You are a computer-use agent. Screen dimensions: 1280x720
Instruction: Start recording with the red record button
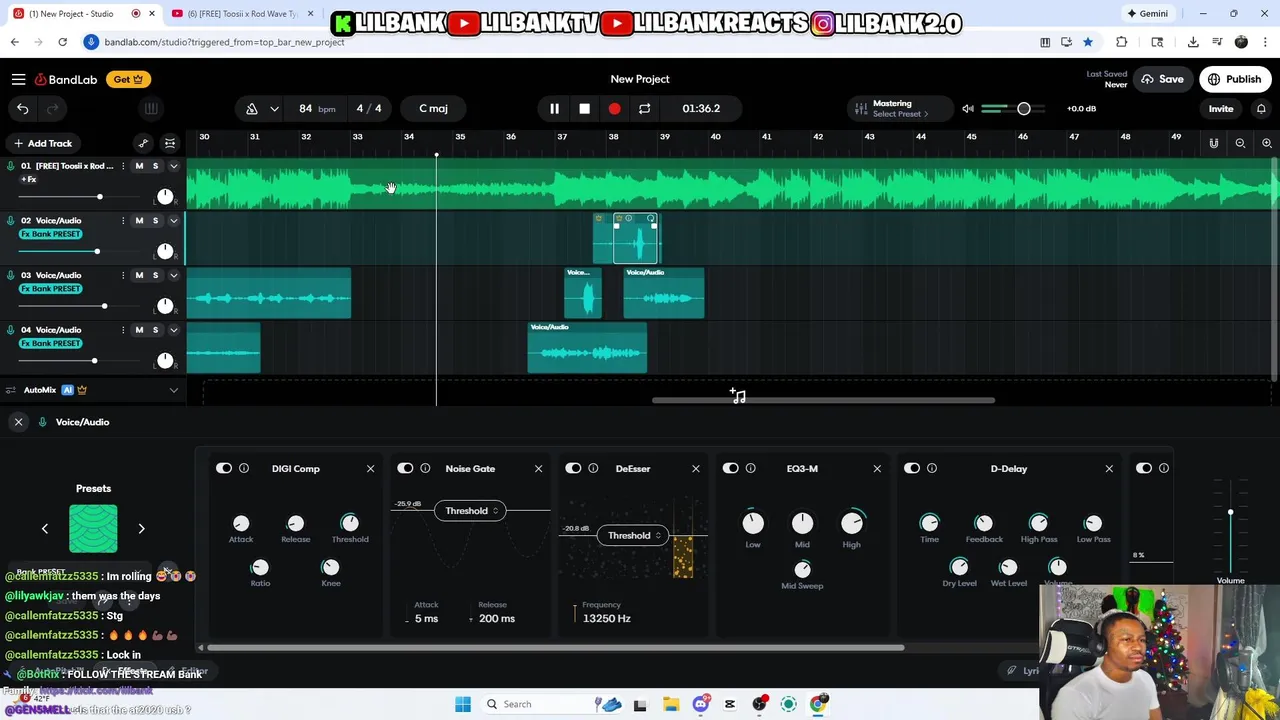click(x=614, y=108)
